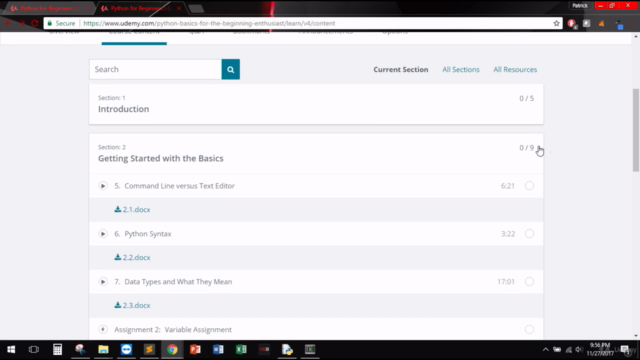Switch to Chrome on the taskbar
This screenshot has height=360, width=640.
click(172, 349)
